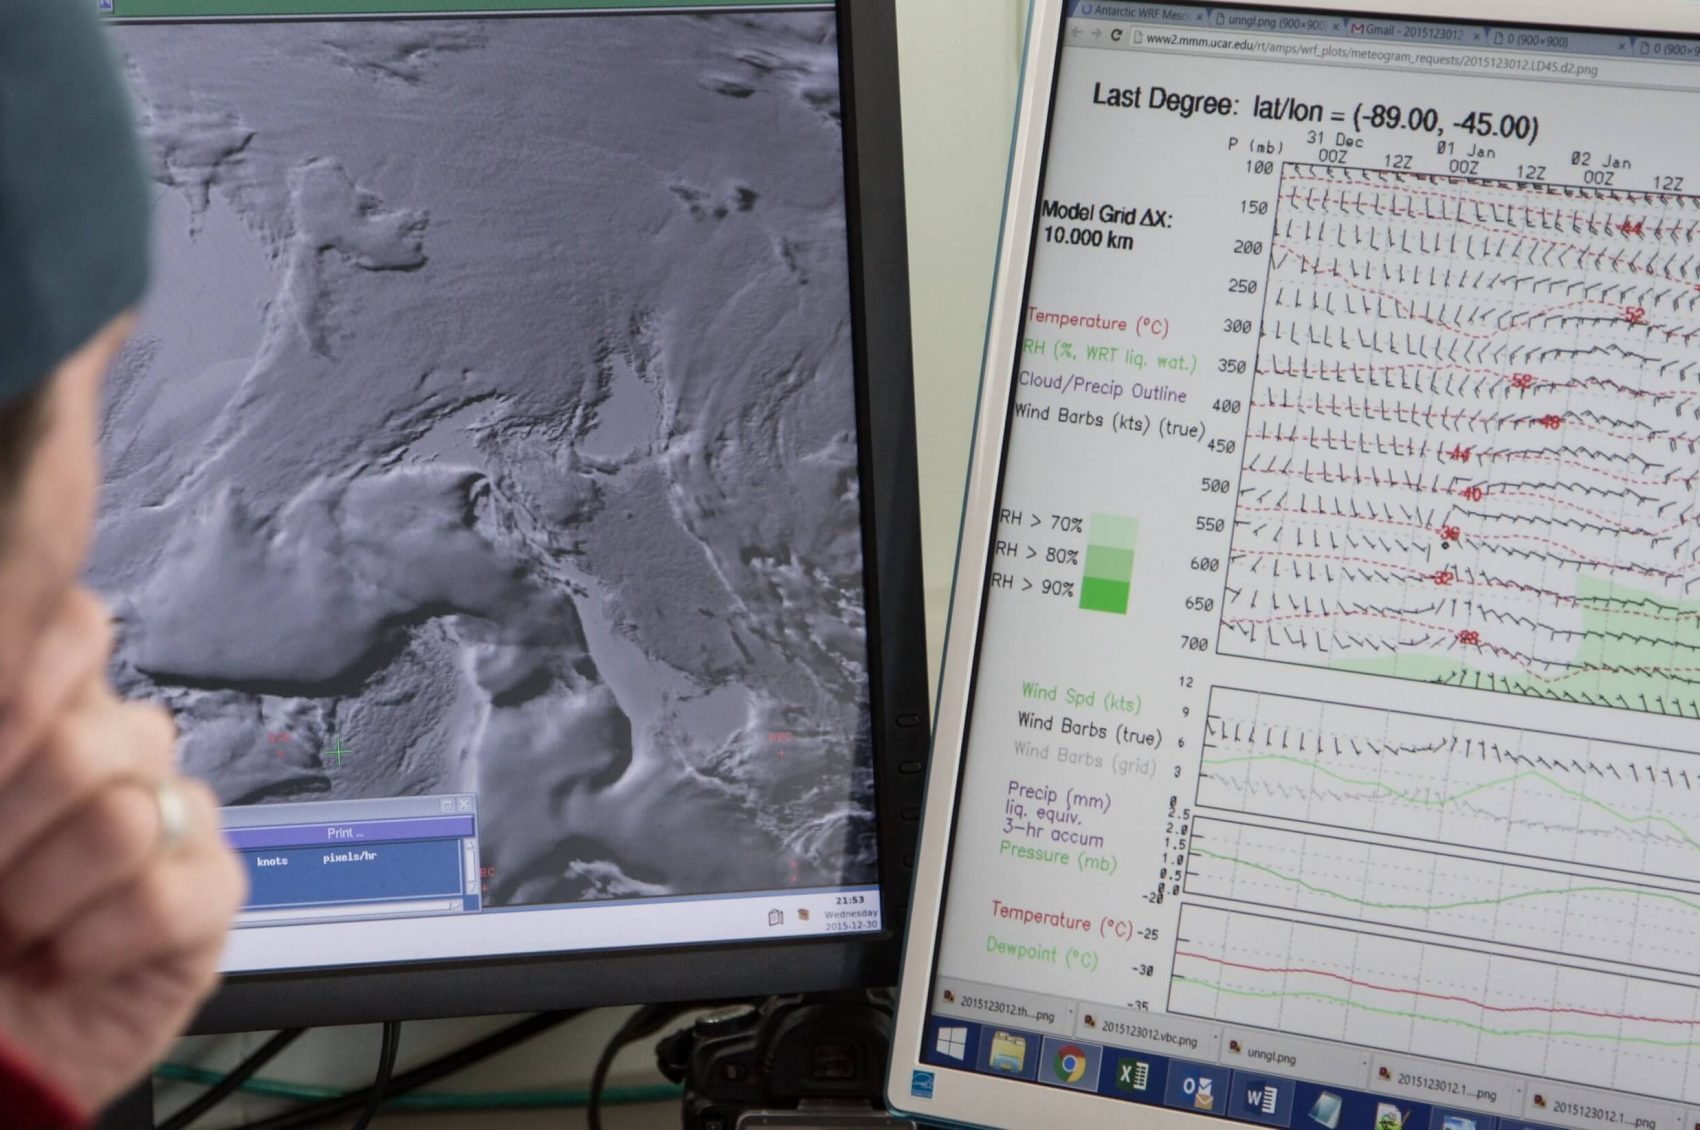Click the clipboard icon in the left system tray
The image size is (1700, 1130).
(x=775, y=917)
